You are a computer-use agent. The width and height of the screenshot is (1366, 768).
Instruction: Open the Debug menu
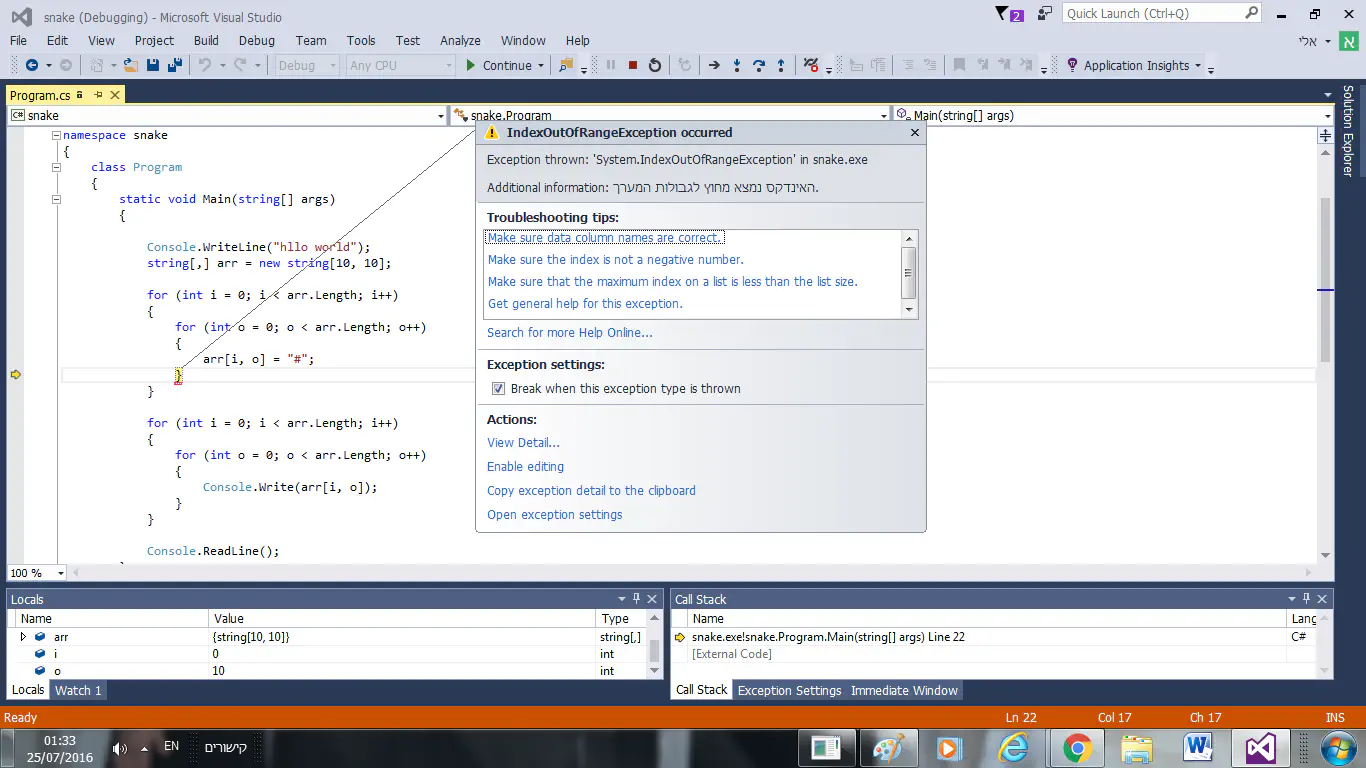pos(256,41)
